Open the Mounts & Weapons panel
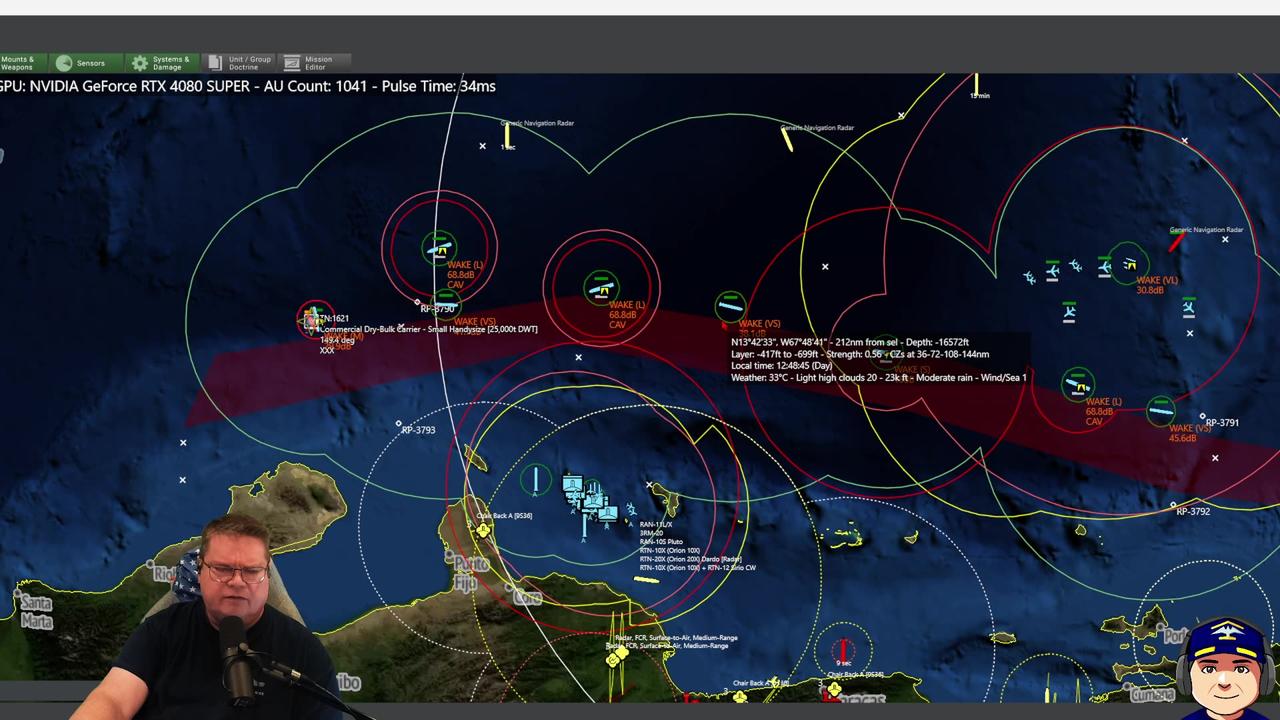Viewport: 1280px width, 720px height. [x=20, y=63]
